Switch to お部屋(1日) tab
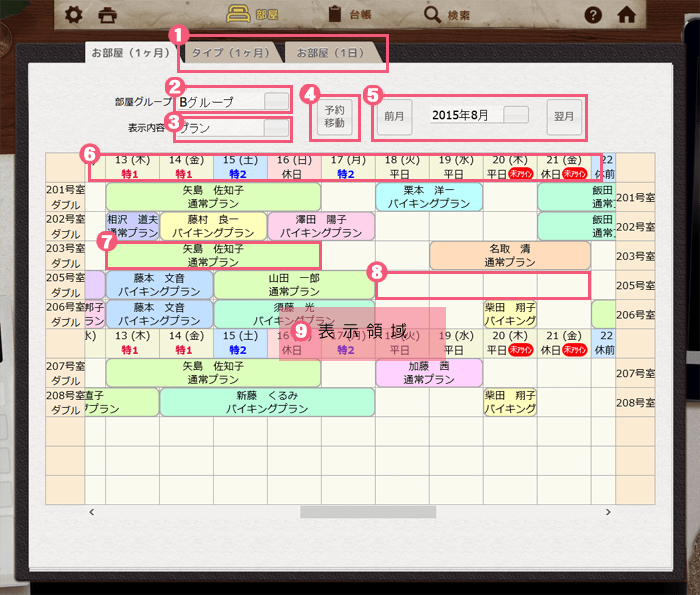This screenshot has width=700, height=595. click(x=331, y=52)
